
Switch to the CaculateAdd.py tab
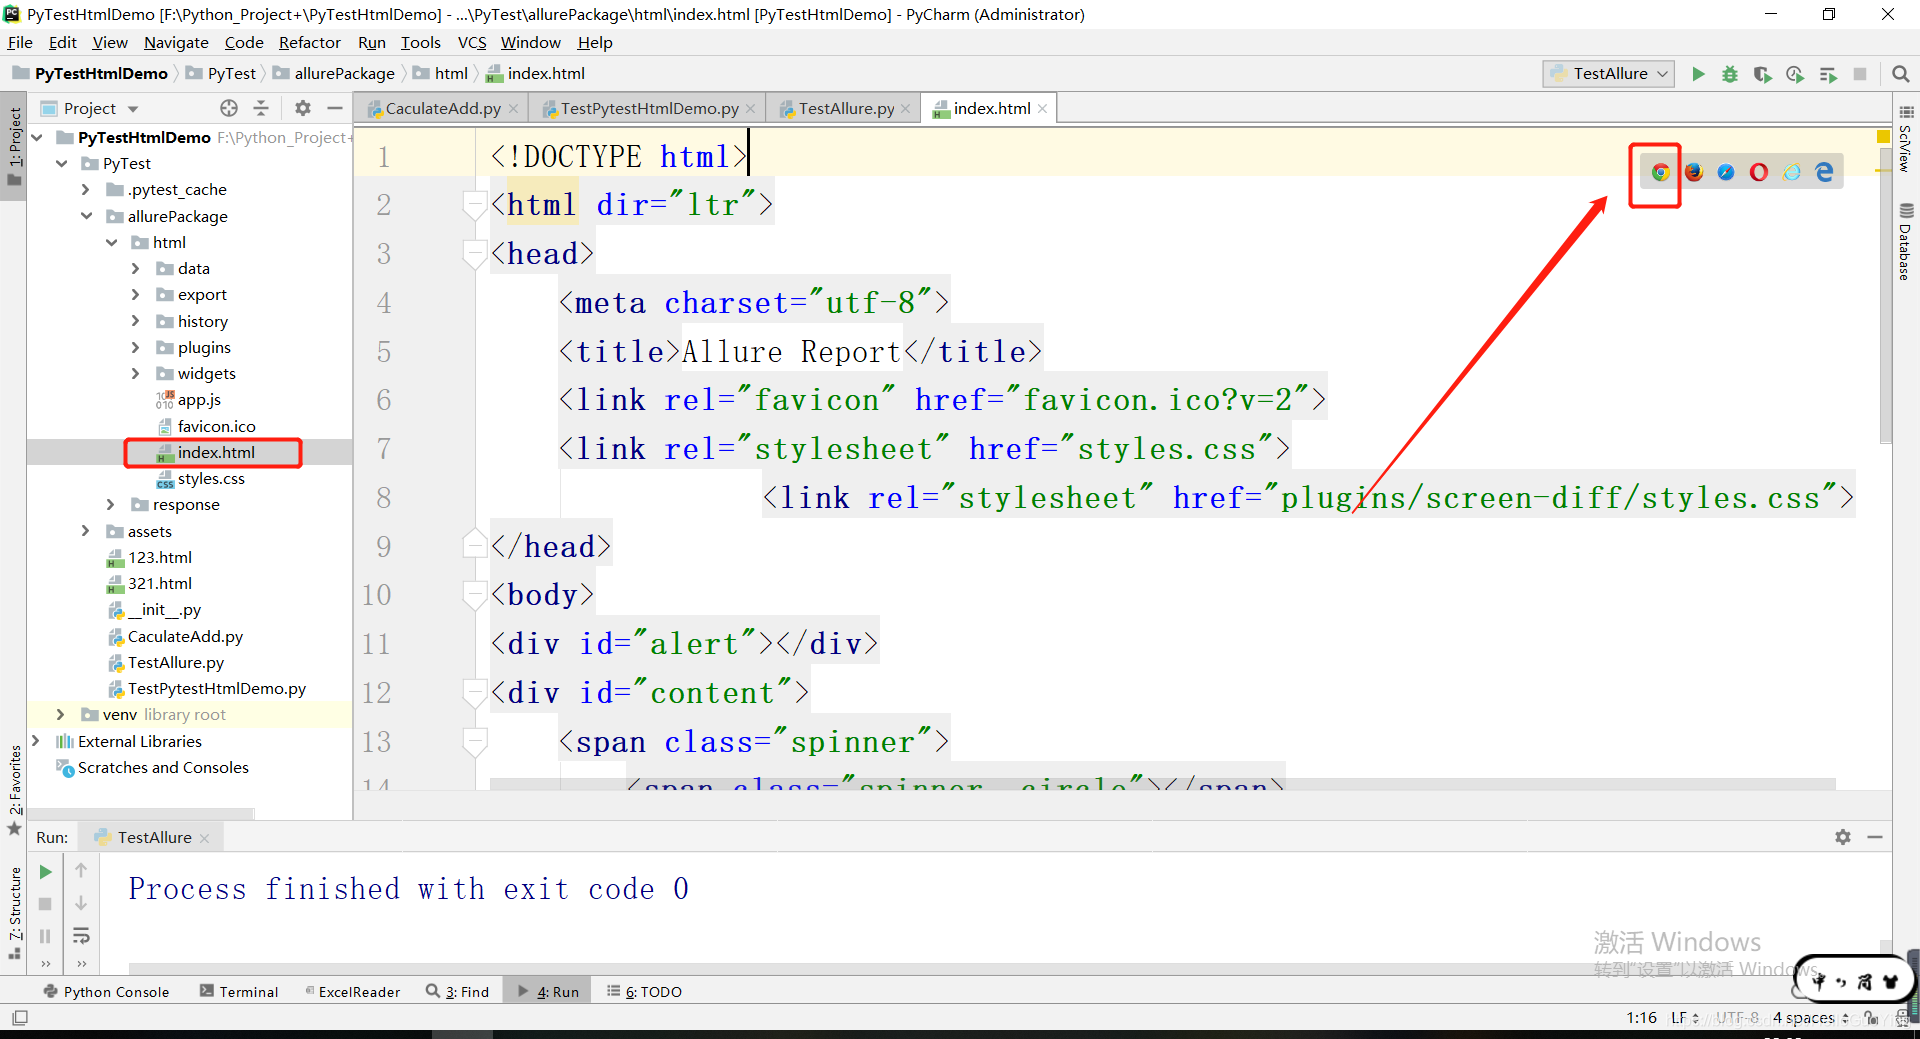(x=443, y=108)
